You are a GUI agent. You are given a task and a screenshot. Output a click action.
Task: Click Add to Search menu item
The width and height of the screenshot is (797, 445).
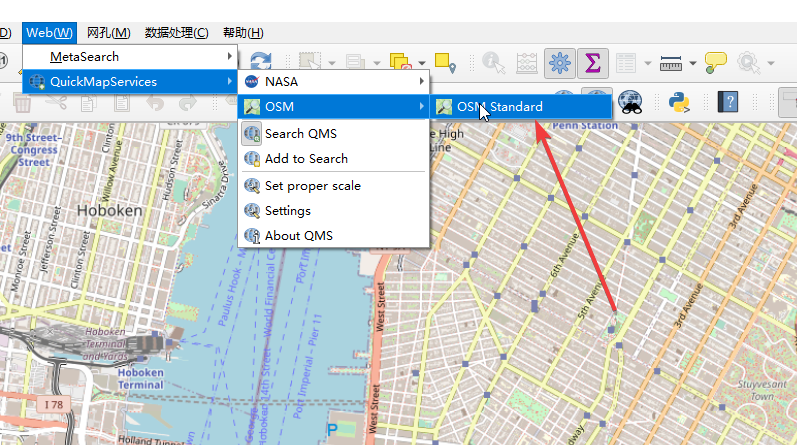coord(334,159)
